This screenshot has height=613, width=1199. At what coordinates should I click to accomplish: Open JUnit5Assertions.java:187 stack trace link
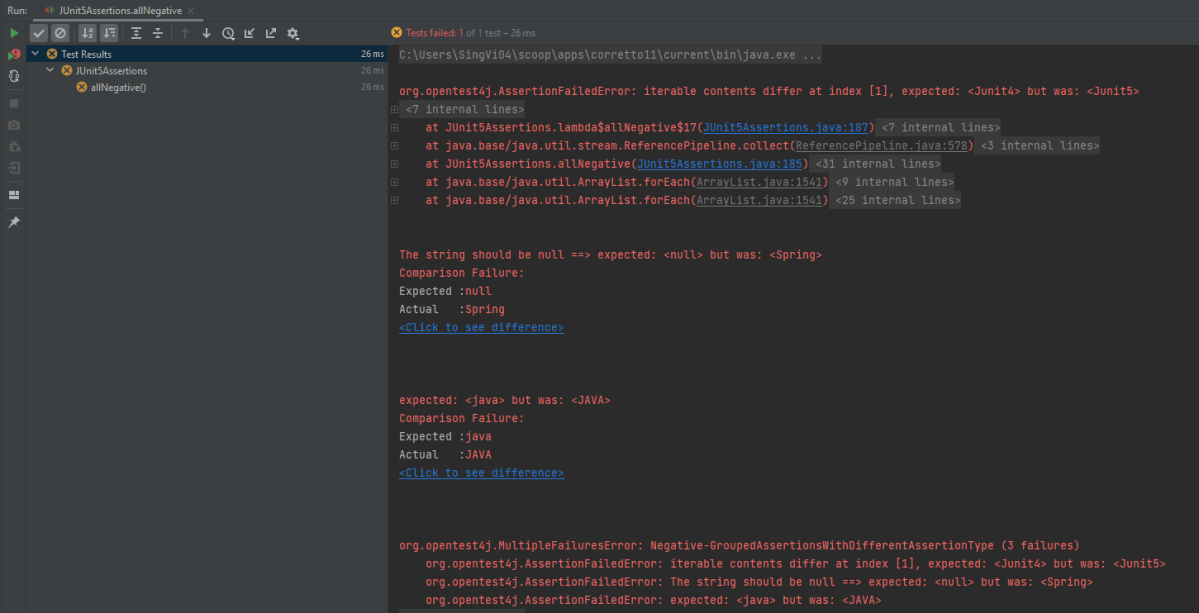[x=788, y=127]
